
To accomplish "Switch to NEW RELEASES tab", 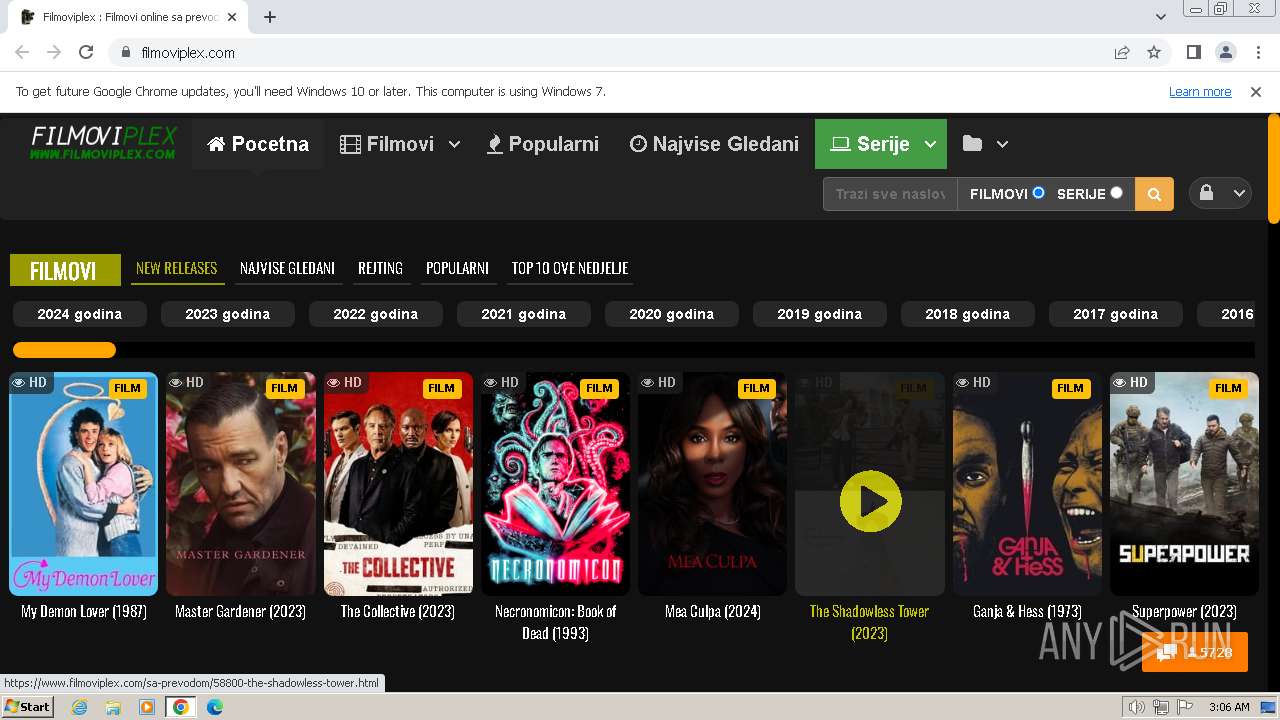I will tap(177, 268).
